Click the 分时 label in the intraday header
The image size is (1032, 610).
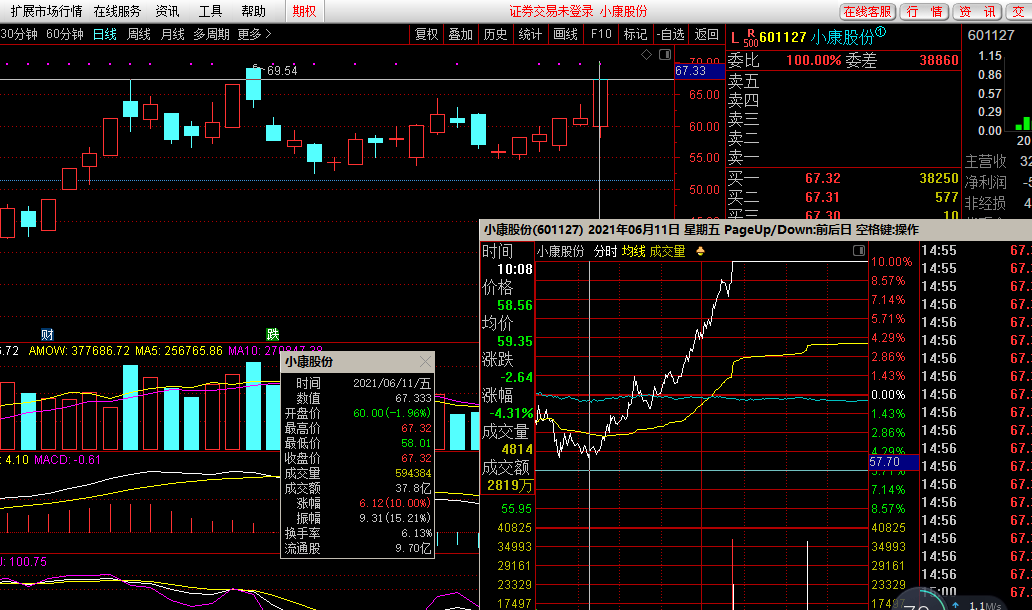click(x=606, y=251)
